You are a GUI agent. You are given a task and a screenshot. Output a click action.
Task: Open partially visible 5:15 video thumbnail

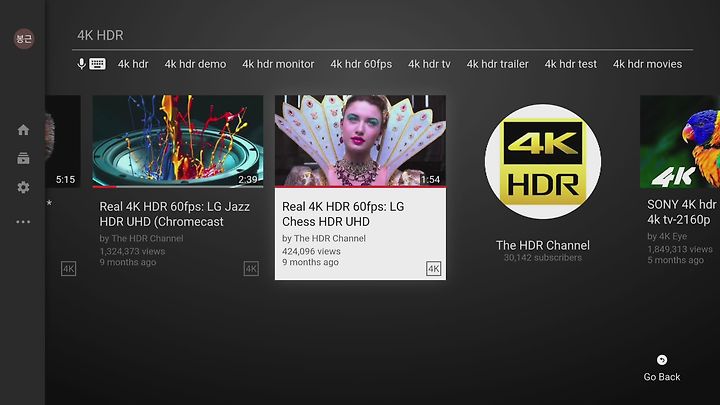(x=63, y=141)
